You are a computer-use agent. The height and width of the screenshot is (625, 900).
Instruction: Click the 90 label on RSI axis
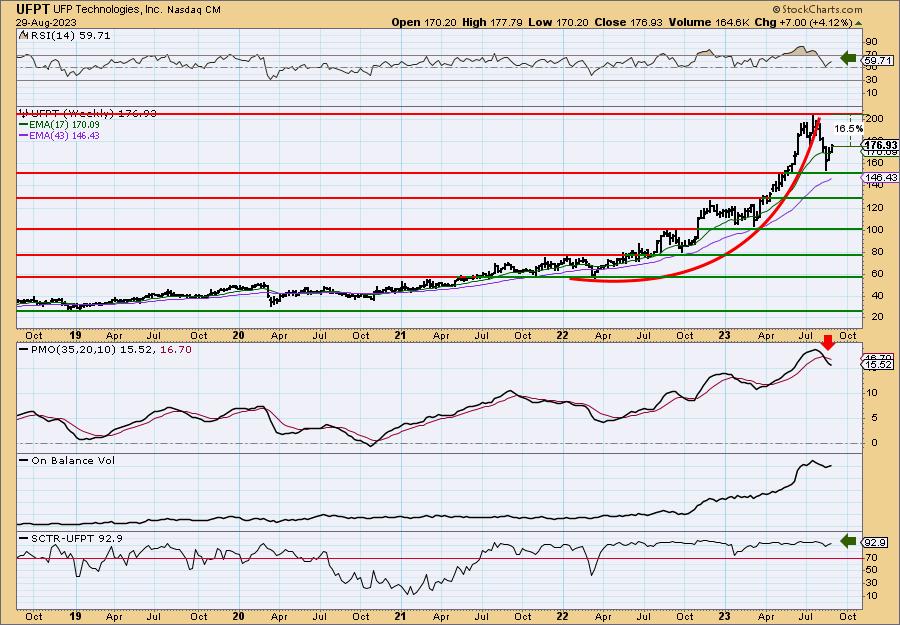(872, 42)
